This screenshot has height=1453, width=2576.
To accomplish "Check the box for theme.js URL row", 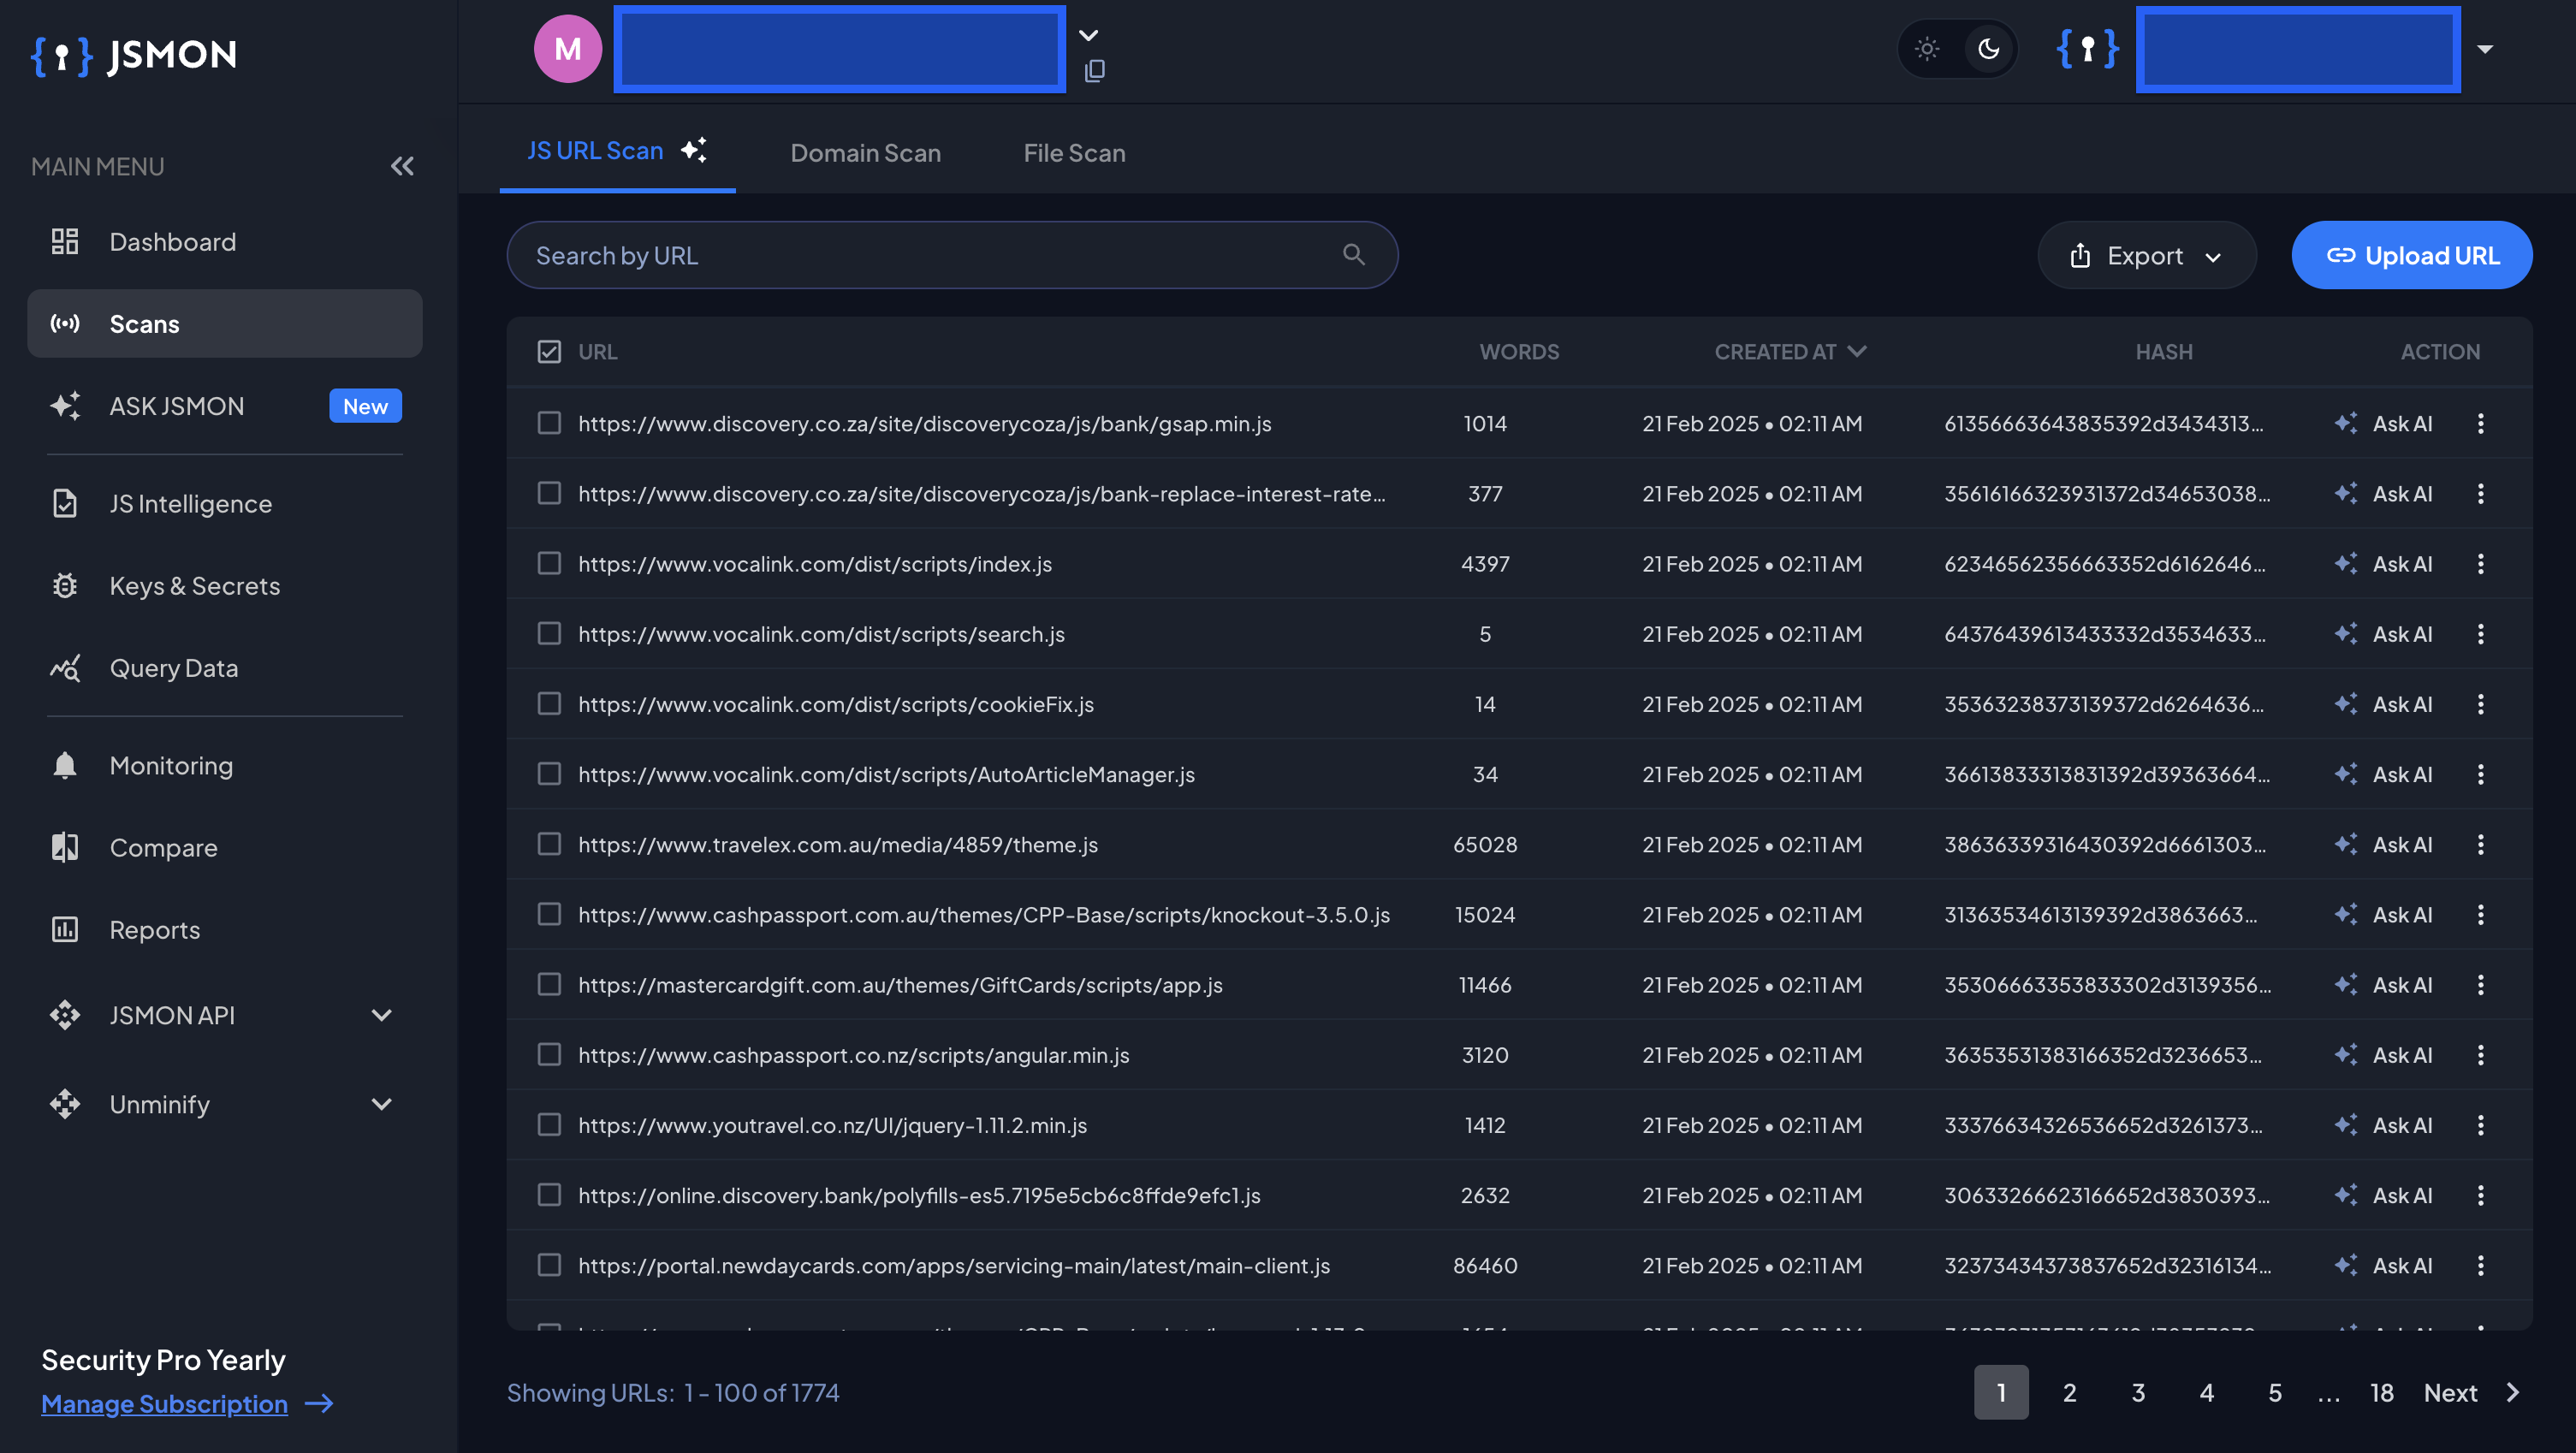I will pos(549,843).
